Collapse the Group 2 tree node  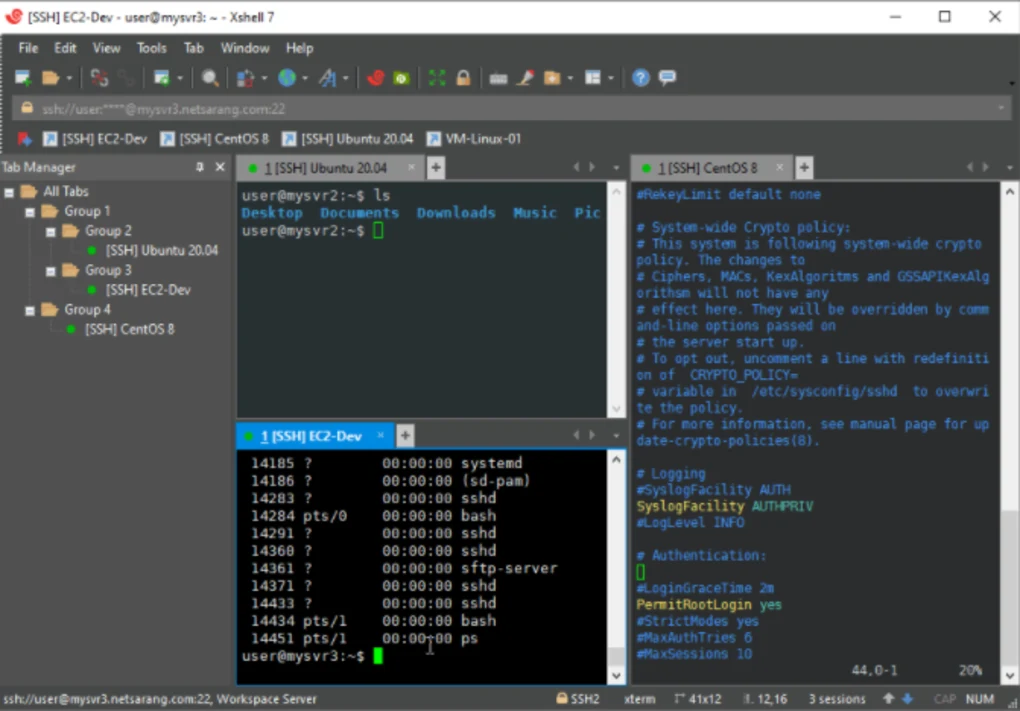[50, 231]
